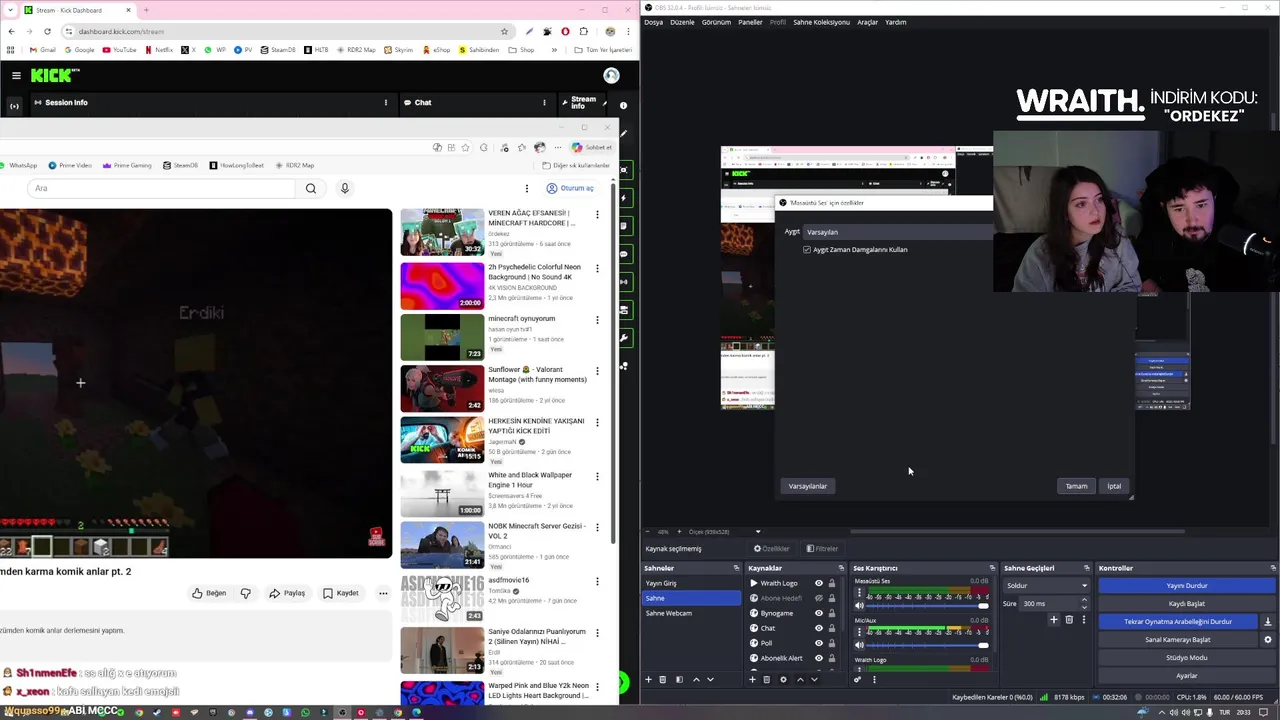
Task: Open Masaüstü Ses options three dots
Action: (x=859, y=593)
